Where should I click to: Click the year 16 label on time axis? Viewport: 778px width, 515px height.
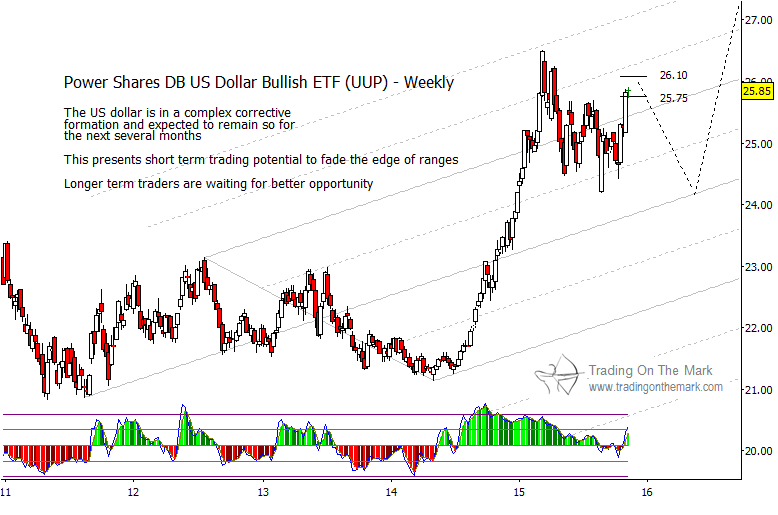coord(647,492)
